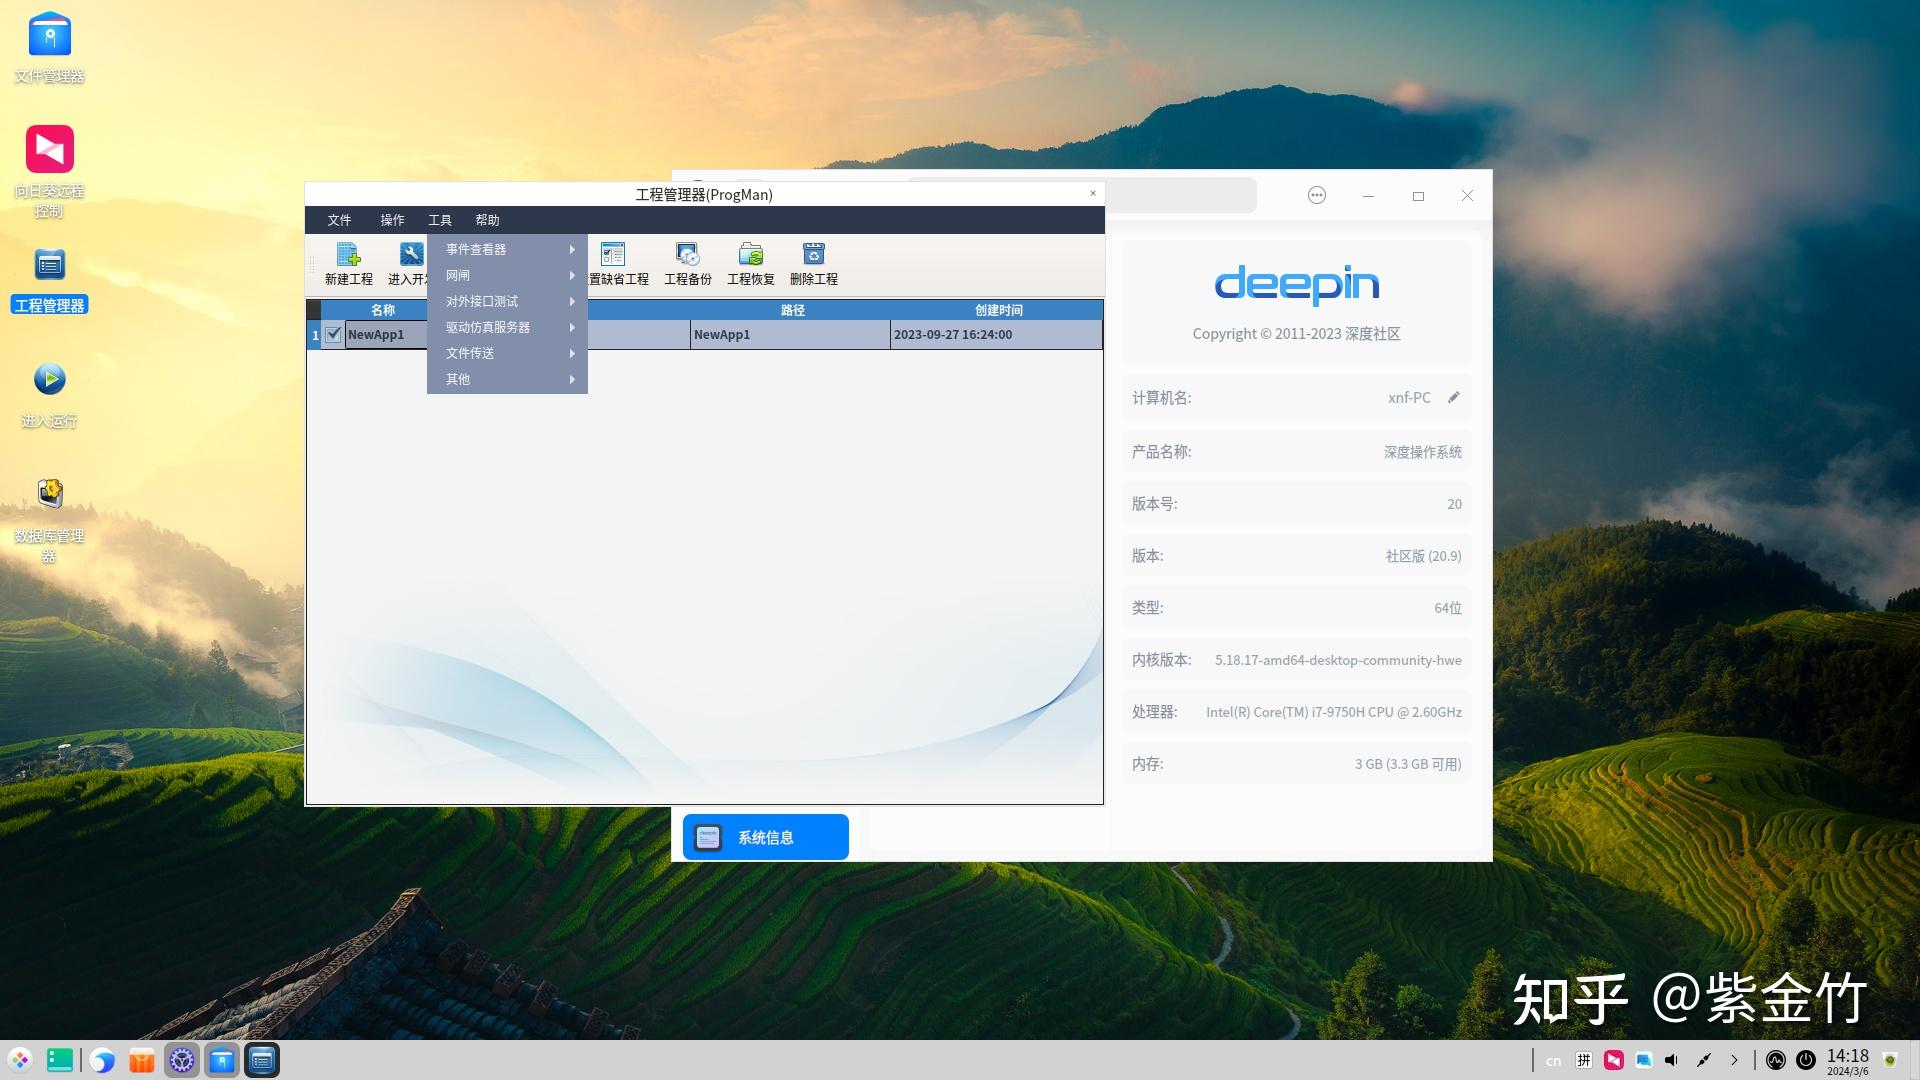Expand the 其他 submenu
Viewport: 1920px width, 1080px height.
(x=507, y=379)
